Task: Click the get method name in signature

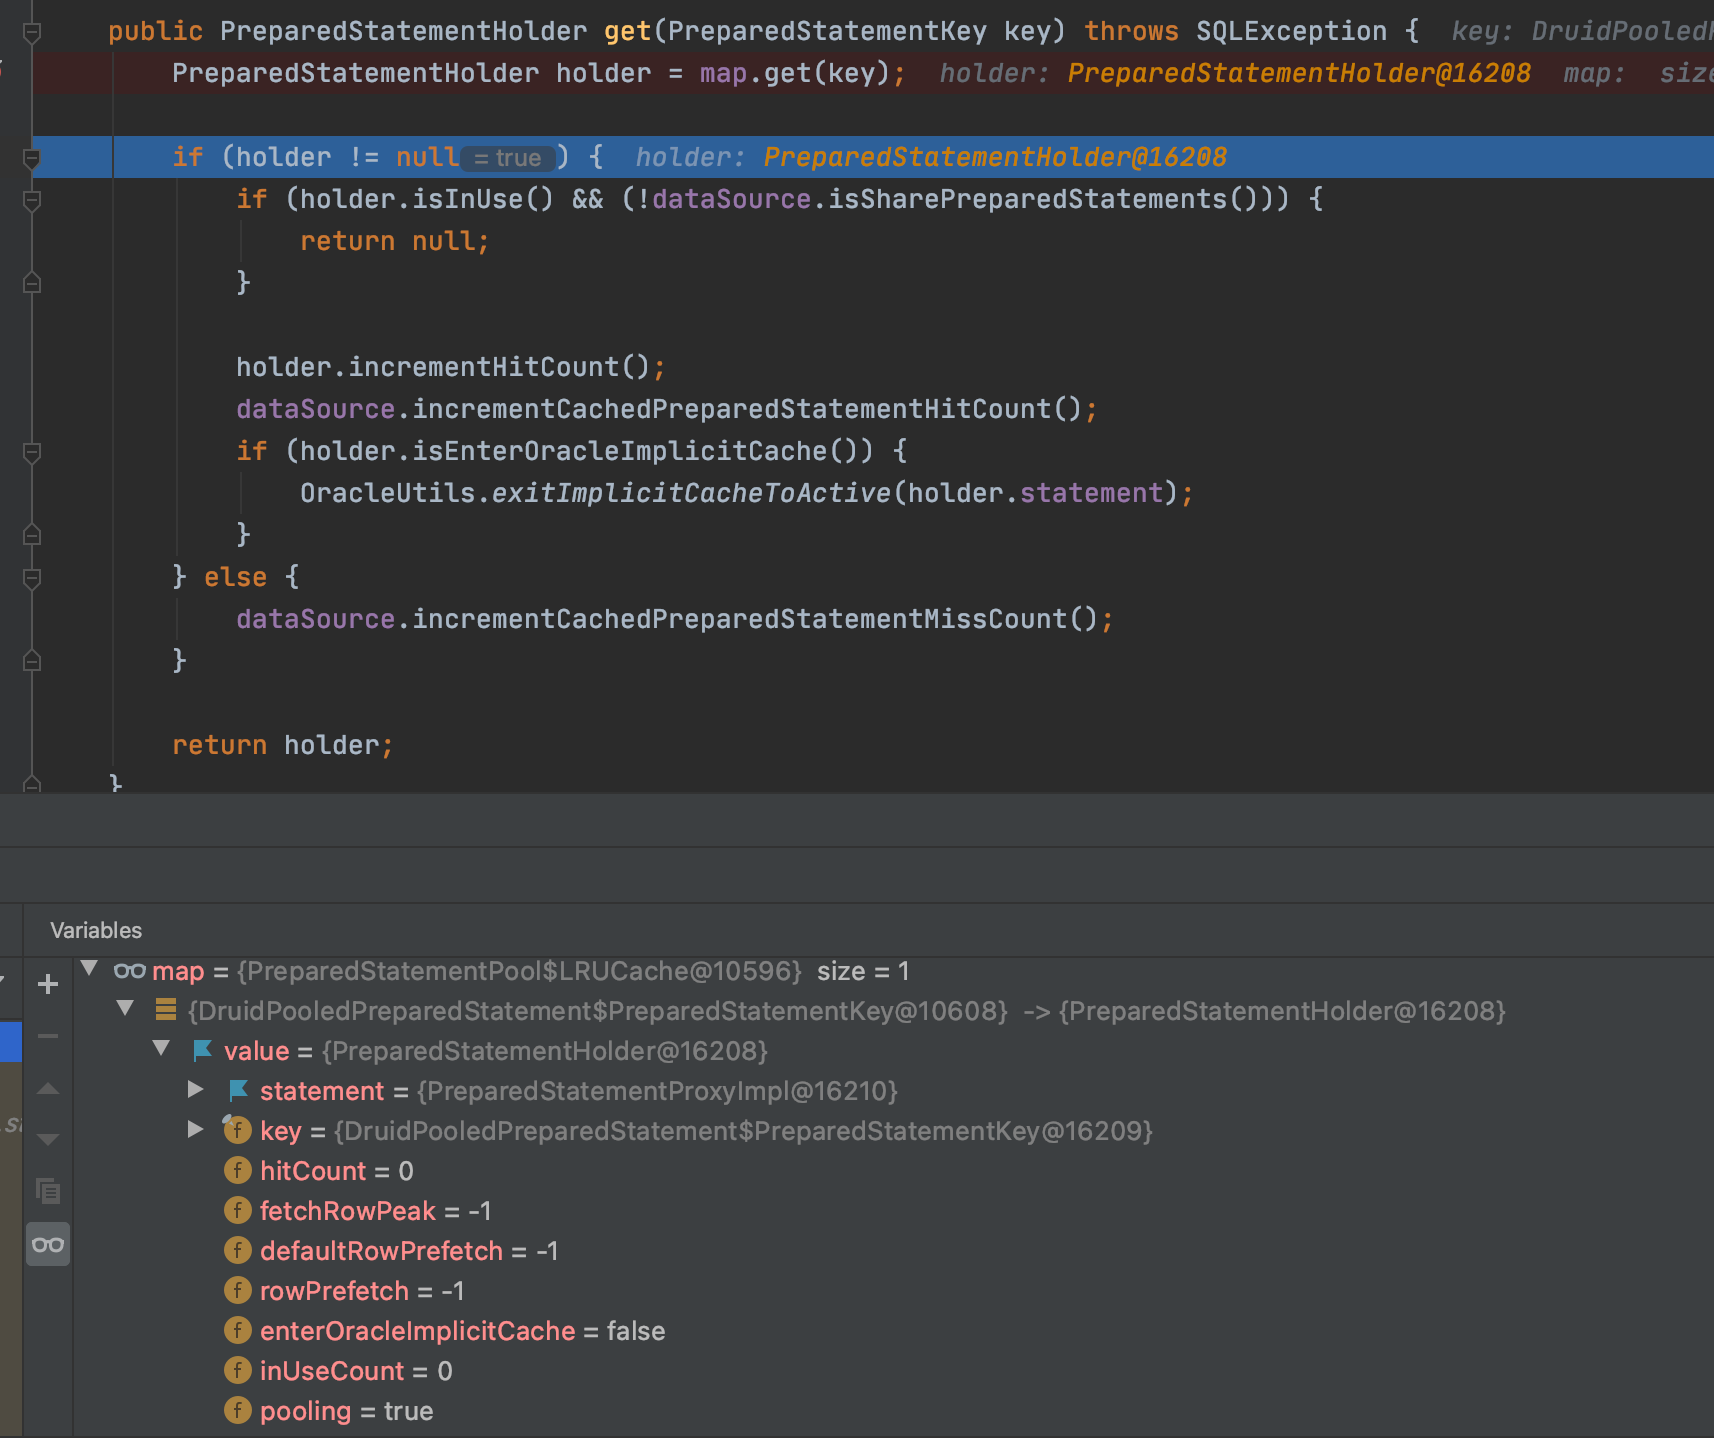Action: click(627, 31)
